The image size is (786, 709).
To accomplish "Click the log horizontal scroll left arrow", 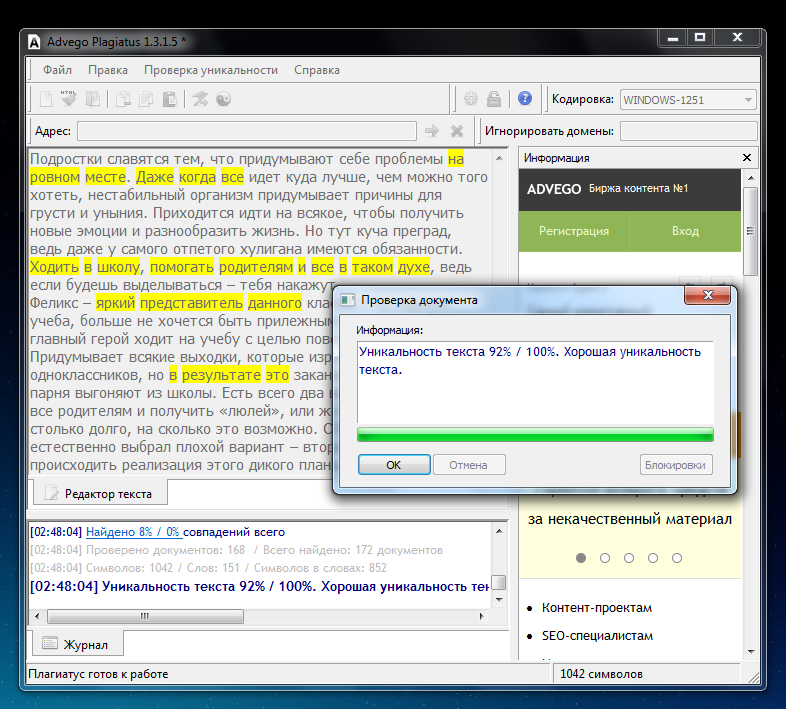I will 37,616.
